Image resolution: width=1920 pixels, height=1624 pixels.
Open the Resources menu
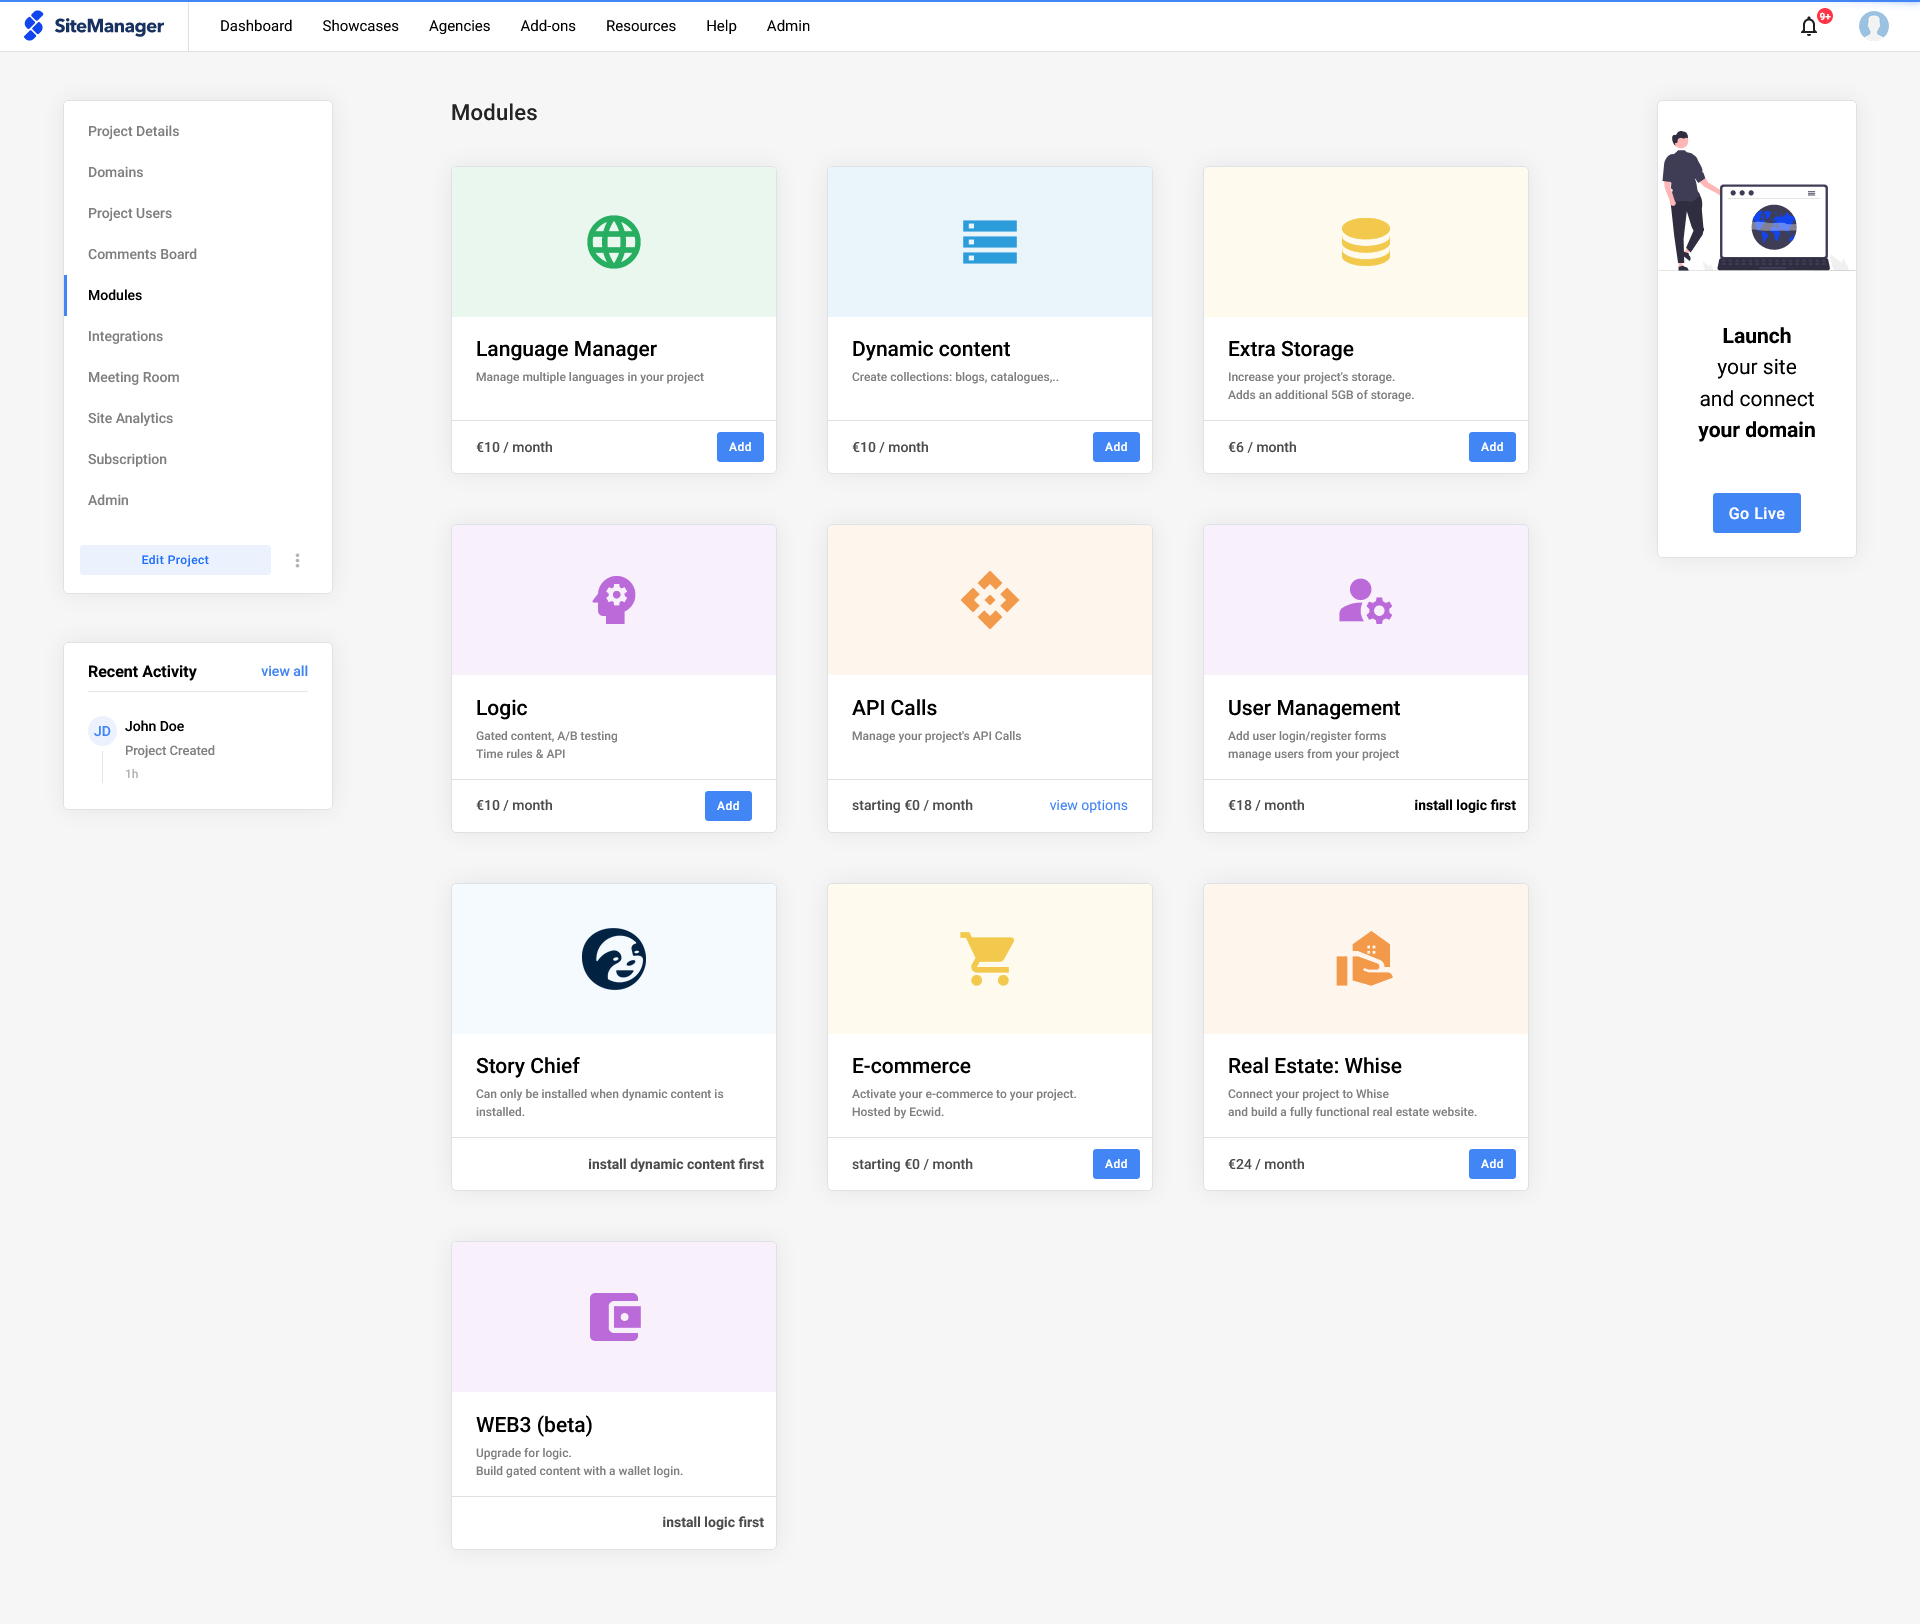tap(641, 26)
